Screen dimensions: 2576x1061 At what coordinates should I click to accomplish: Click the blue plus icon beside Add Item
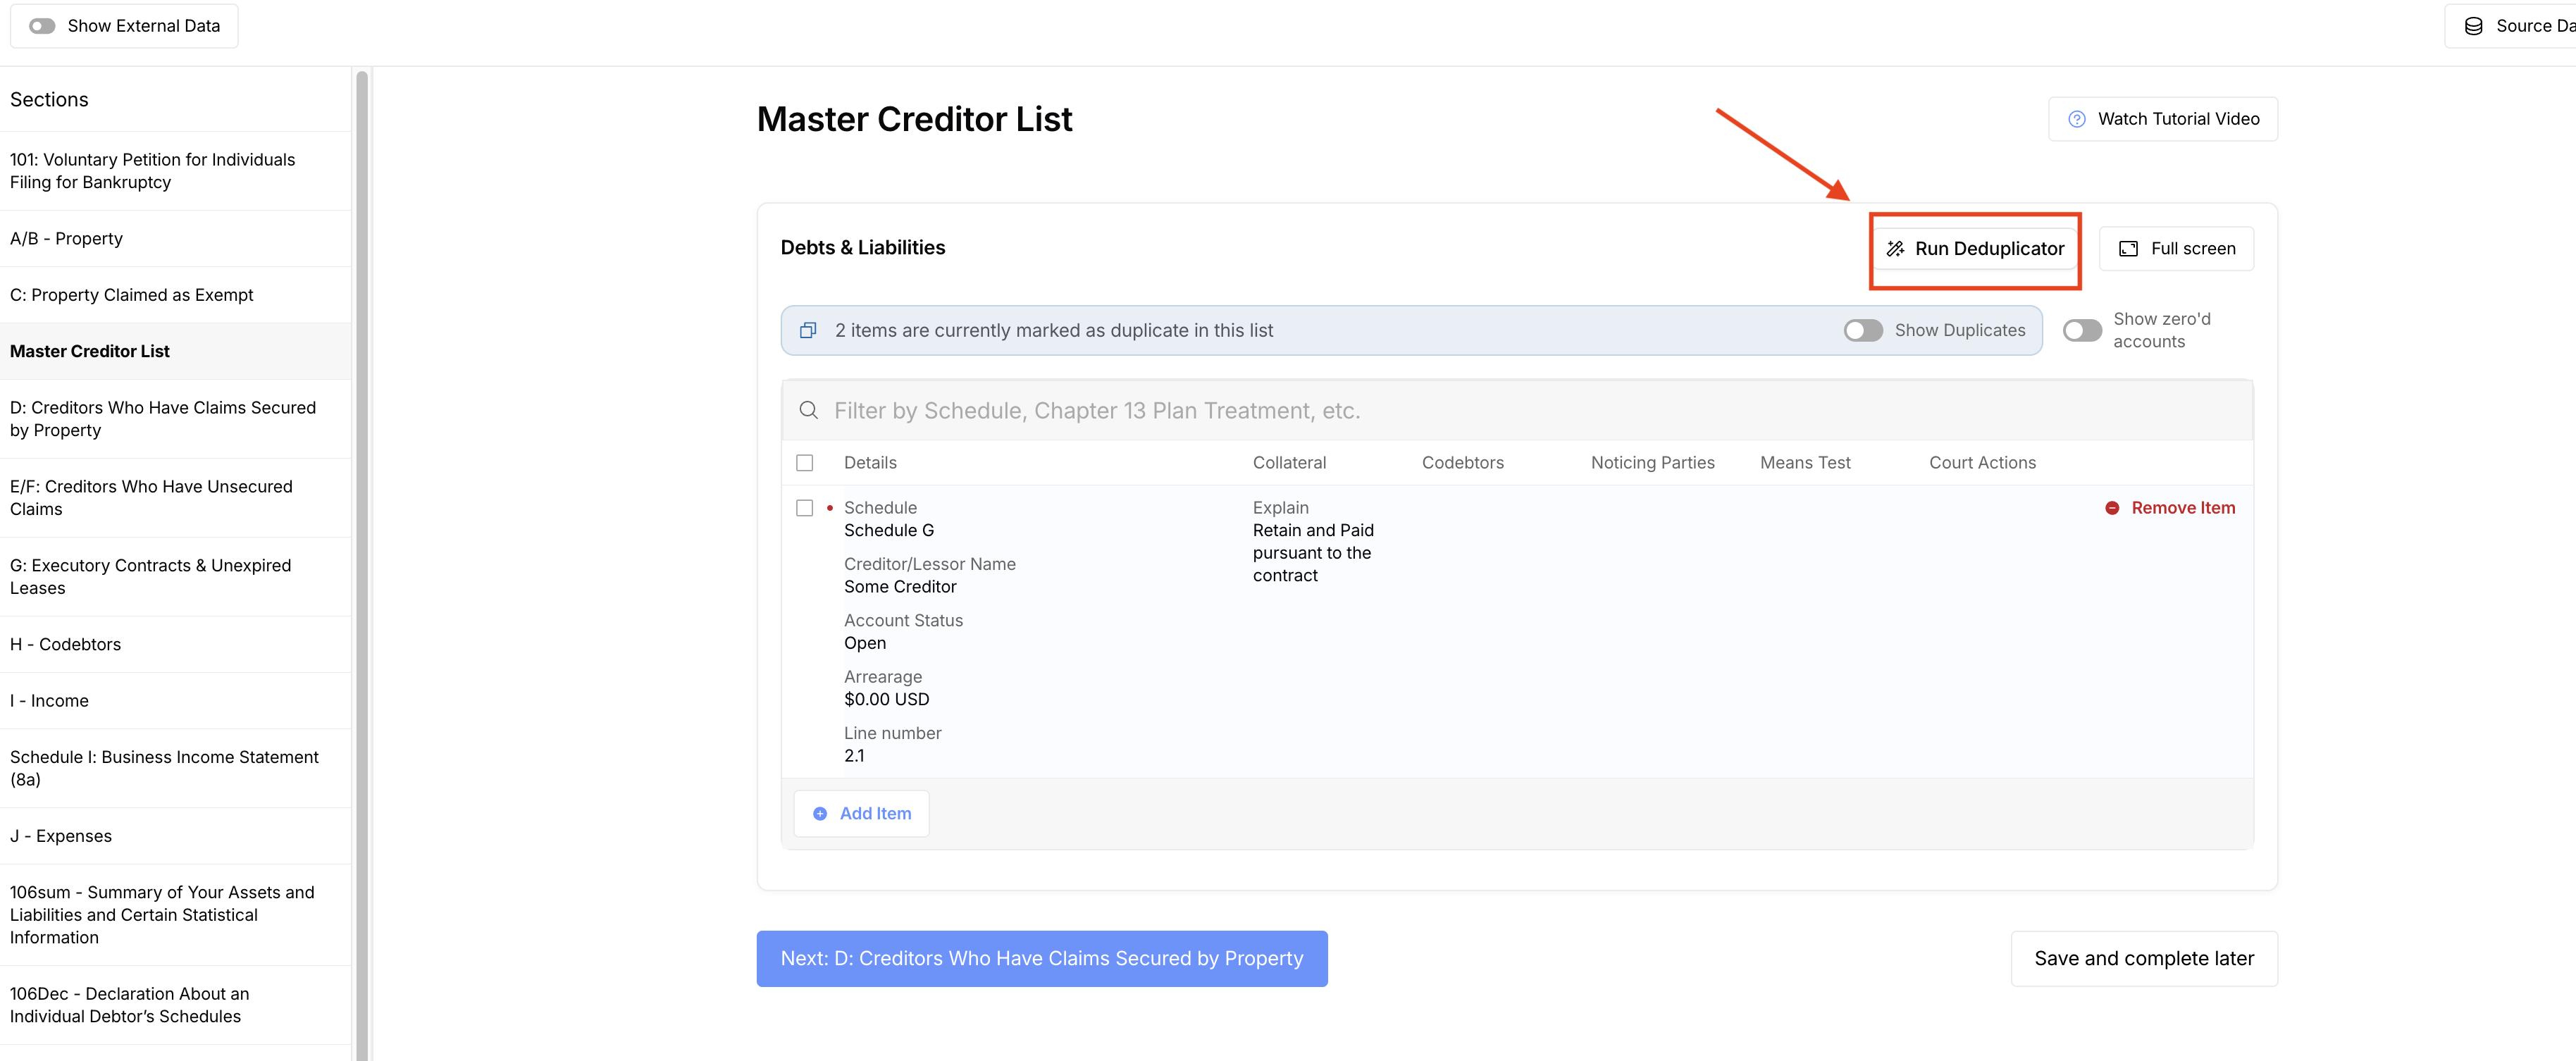click(x=820, y=814)
